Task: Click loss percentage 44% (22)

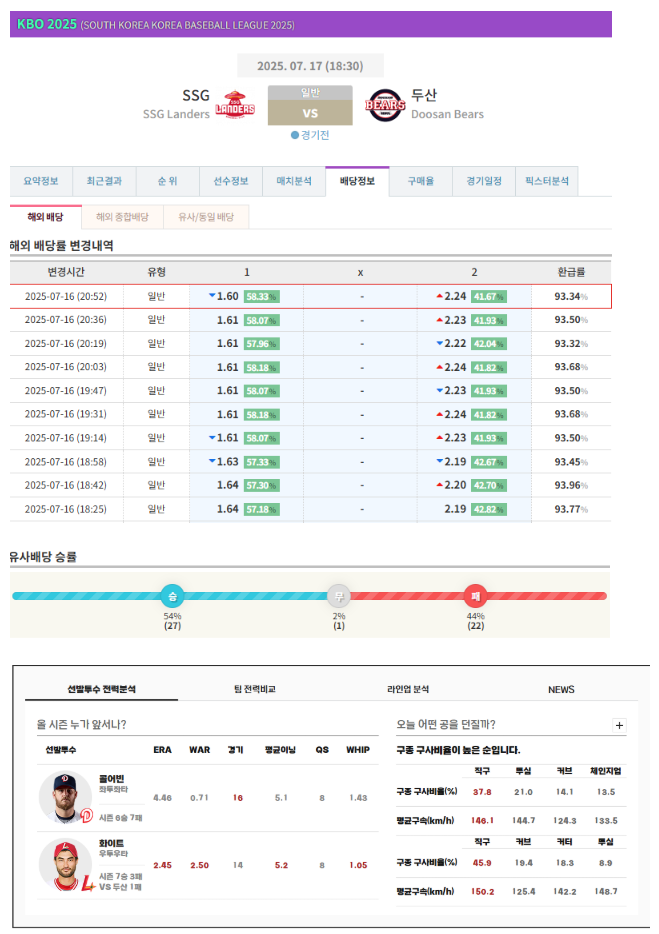Action: click(x=475, y=621)
